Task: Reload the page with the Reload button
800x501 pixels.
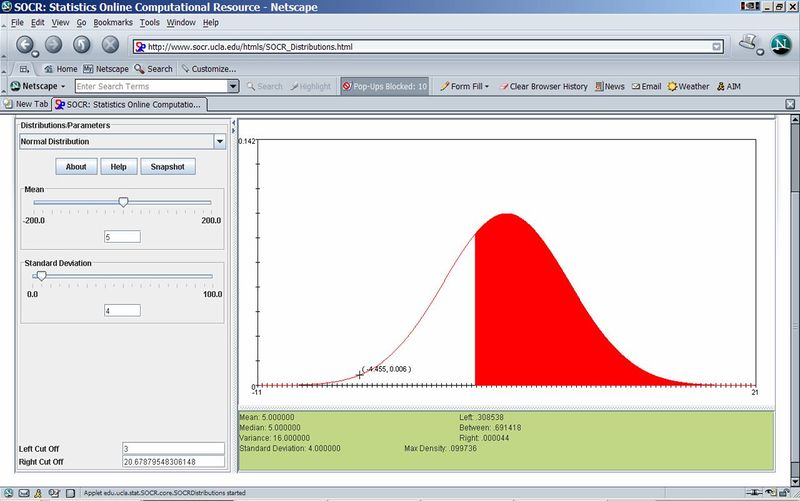Action: [82, 45]
